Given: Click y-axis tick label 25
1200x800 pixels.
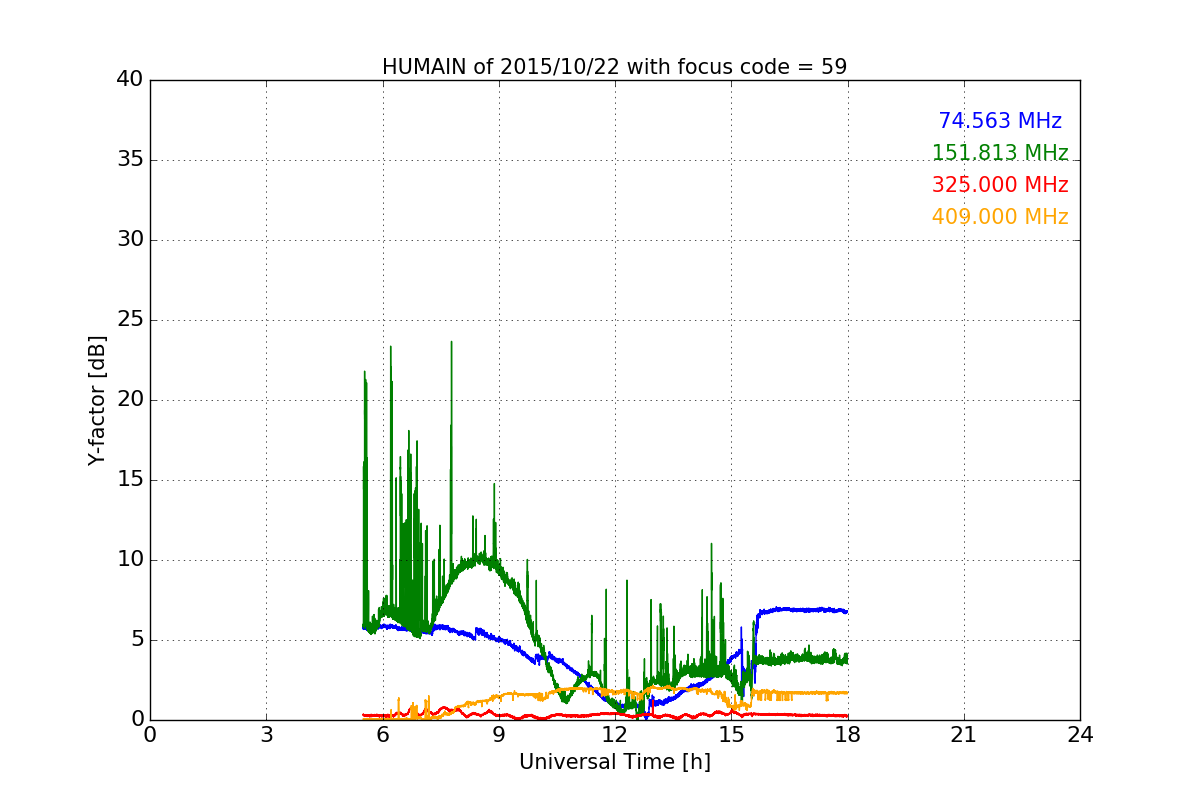Looking at the screenshot, I should pyautogui.click(x=129, y=320).
